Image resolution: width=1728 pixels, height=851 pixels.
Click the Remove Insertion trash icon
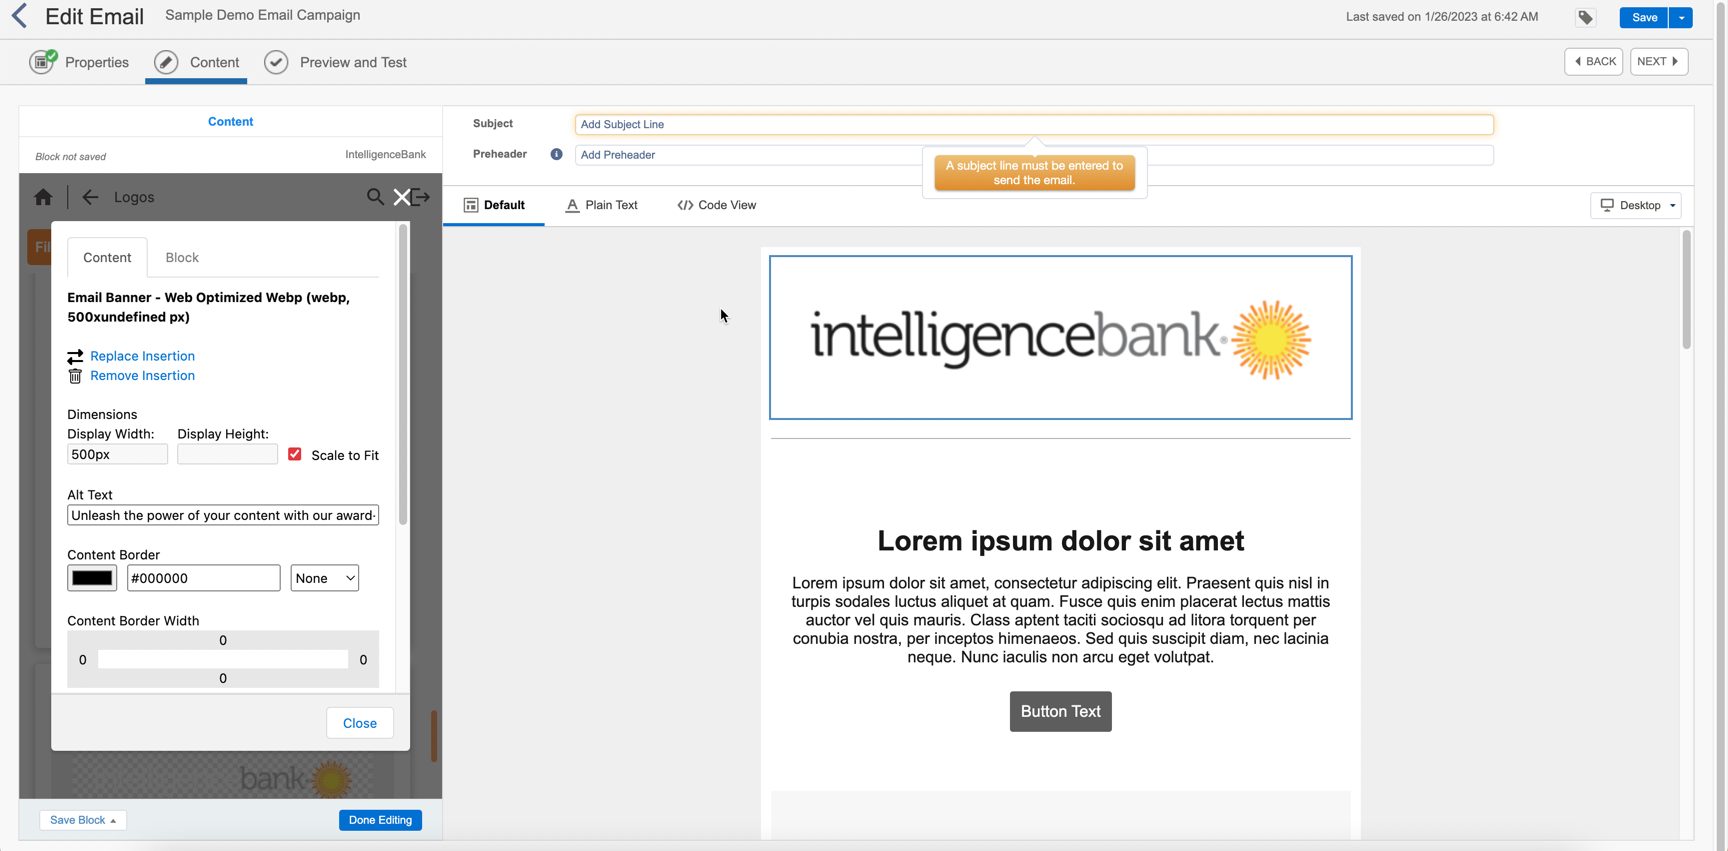(75, 376)
